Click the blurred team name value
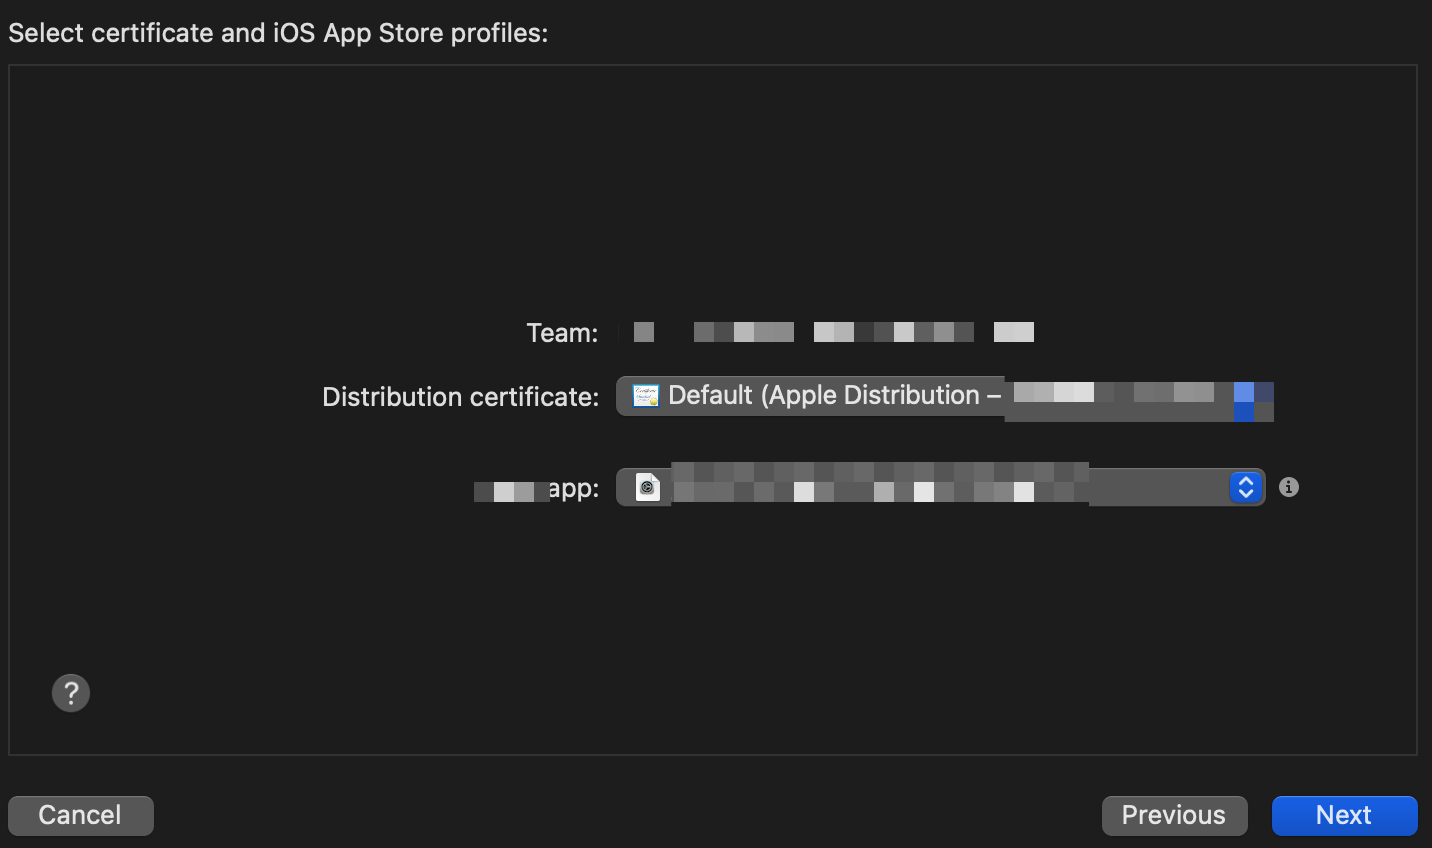The height and width of the screenshot is (848, 1432). [834, 332]
